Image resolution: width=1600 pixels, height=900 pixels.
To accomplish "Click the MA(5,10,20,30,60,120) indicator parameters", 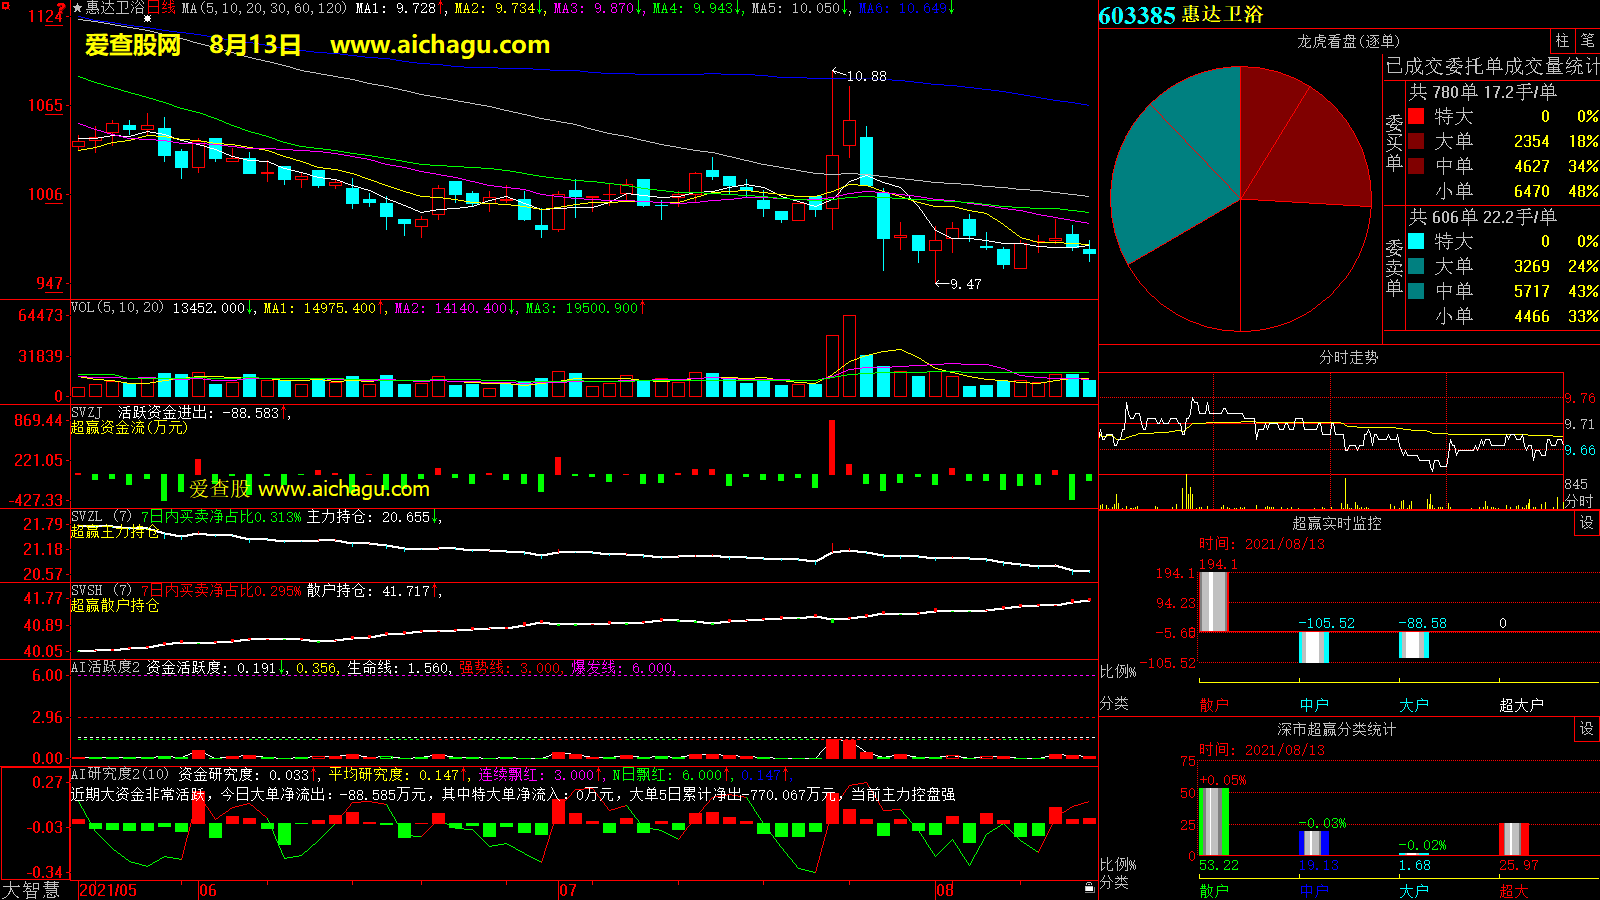I will pos(264,8).
